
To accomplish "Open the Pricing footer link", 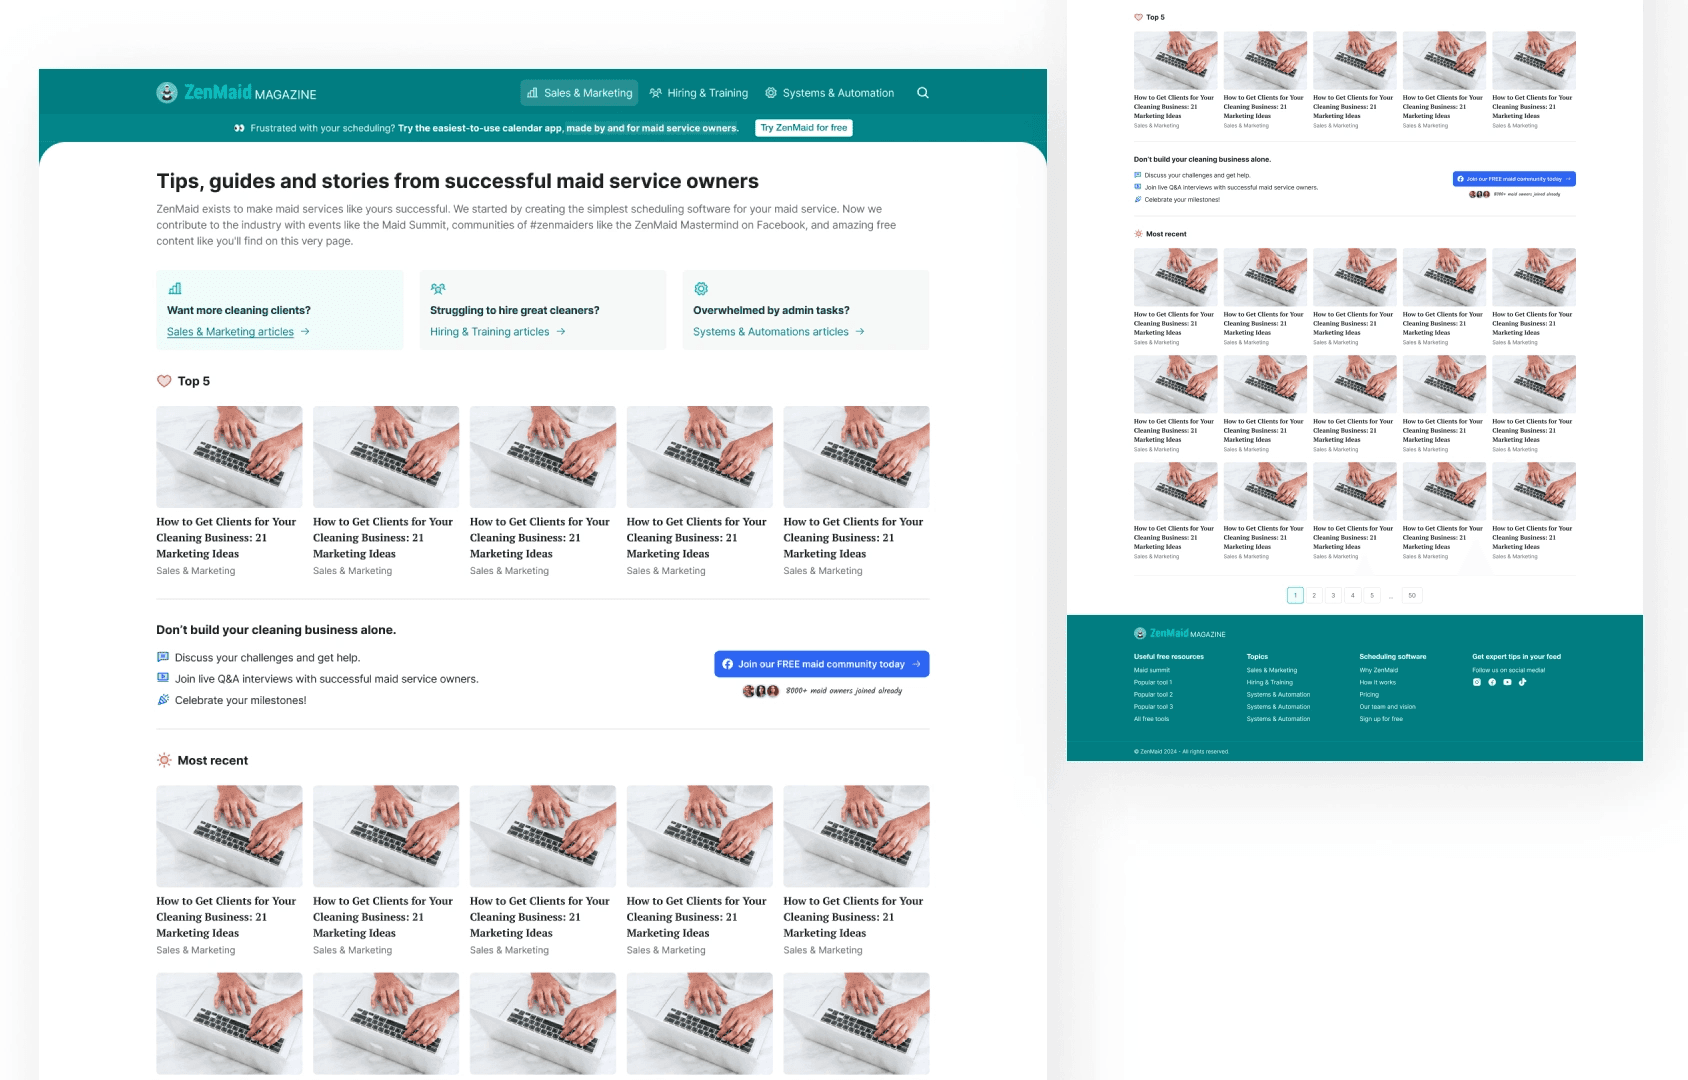I will tap(1369, 694).
